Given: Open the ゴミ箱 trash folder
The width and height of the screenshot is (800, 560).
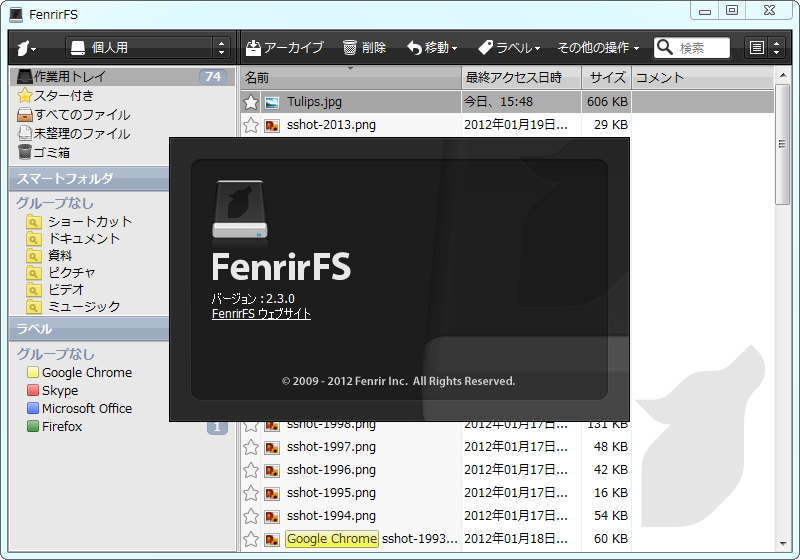Looking at the screenshot, I should tap(43, 152).
